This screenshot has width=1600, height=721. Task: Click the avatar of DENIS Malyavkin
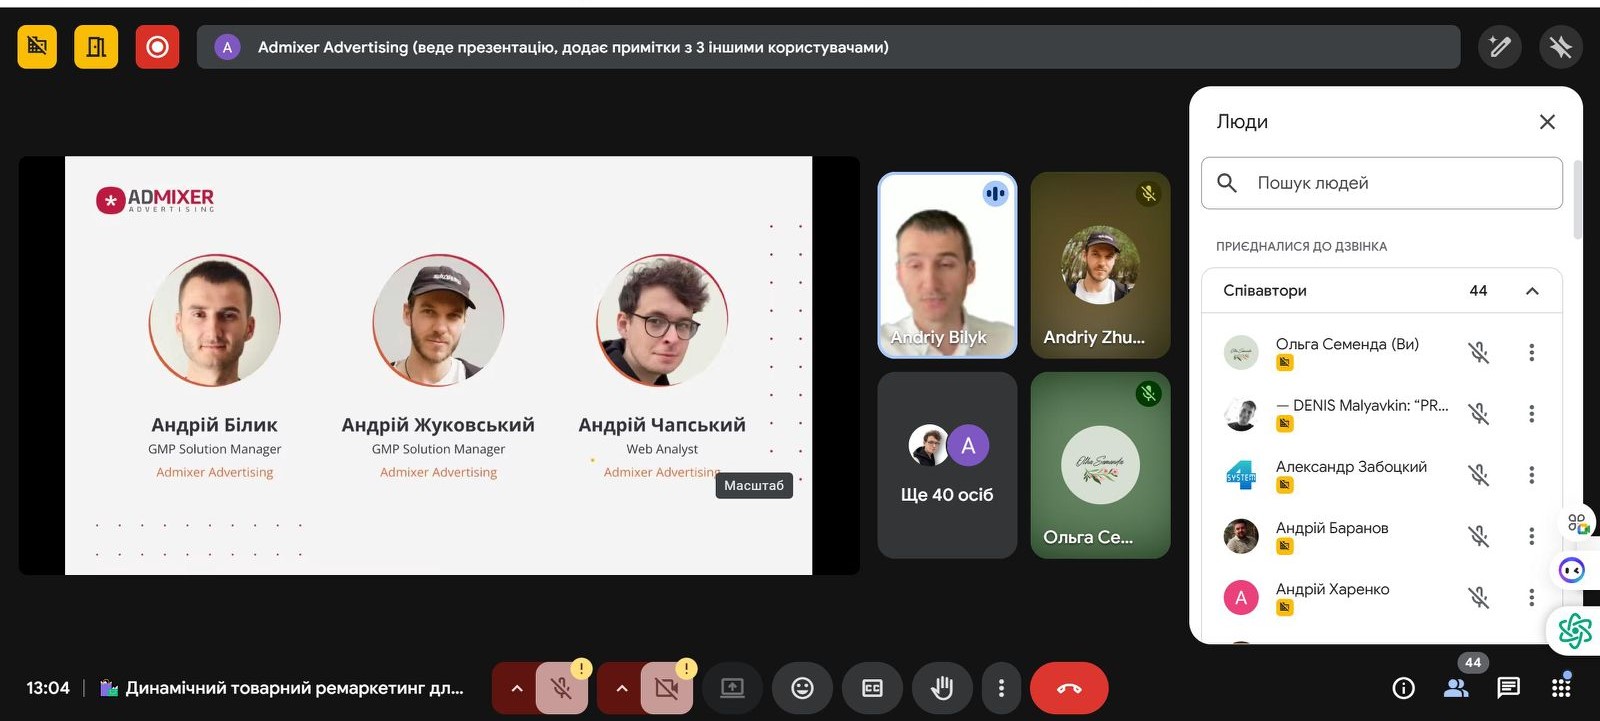(x=1241, y=414)
